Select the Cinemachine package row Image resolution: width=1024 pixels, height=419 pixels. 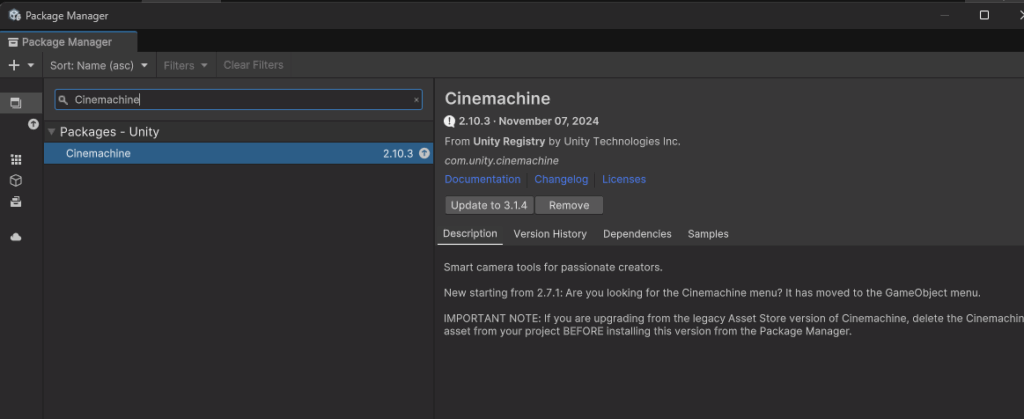(238, 153)
